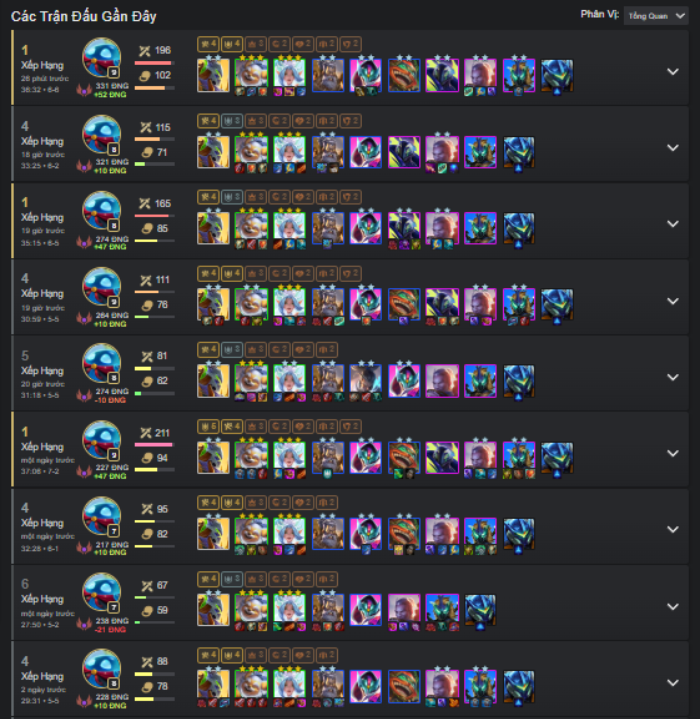
Task: Click the damage bar under 211
Action: point(154,445)
